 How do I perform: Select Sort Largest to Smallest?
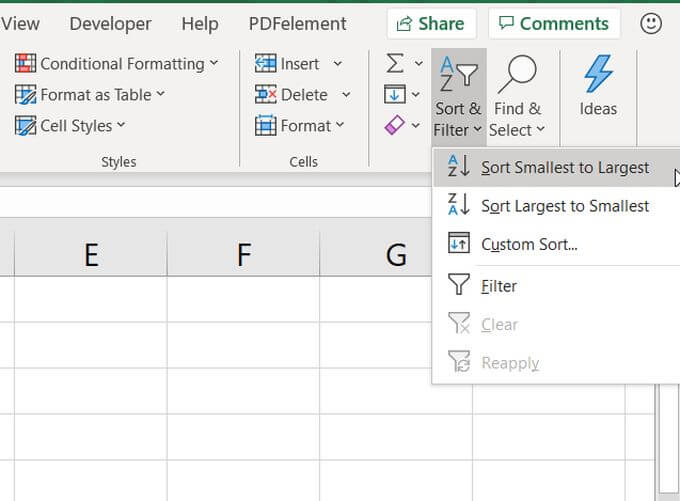pyautogui.click(x=564, y=206)
